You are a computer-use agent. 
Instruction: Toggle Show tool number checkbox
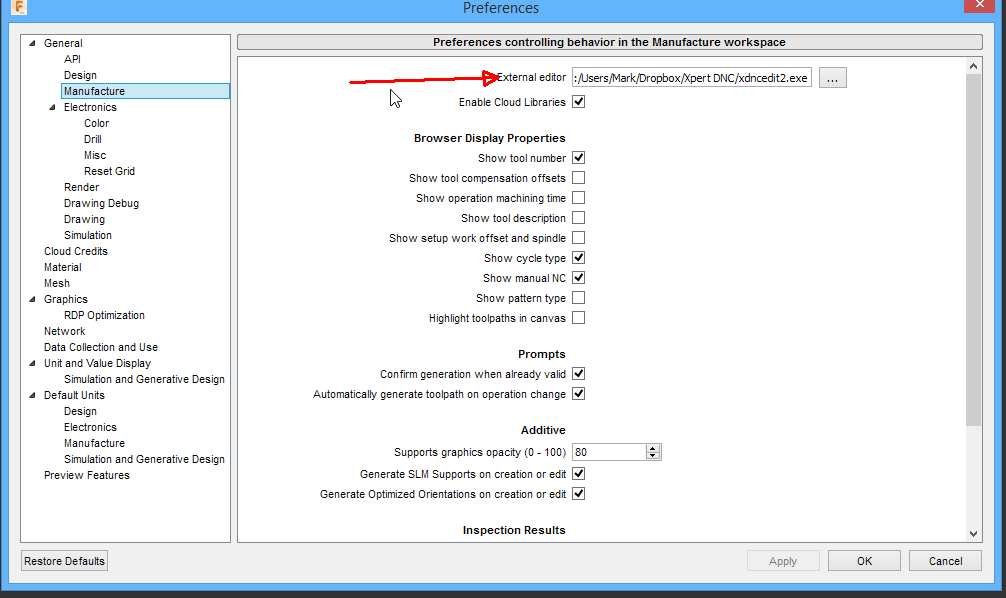click(579, 158)
